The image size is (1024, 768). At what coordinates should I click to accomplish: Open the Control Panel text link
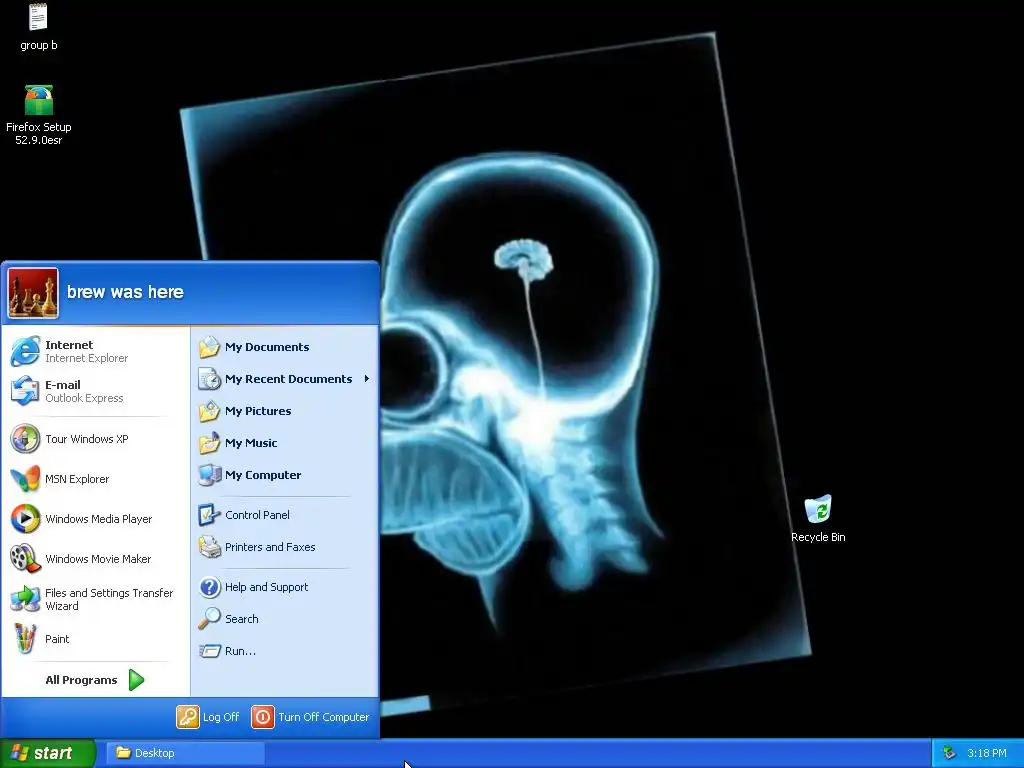tap(257, 515)
